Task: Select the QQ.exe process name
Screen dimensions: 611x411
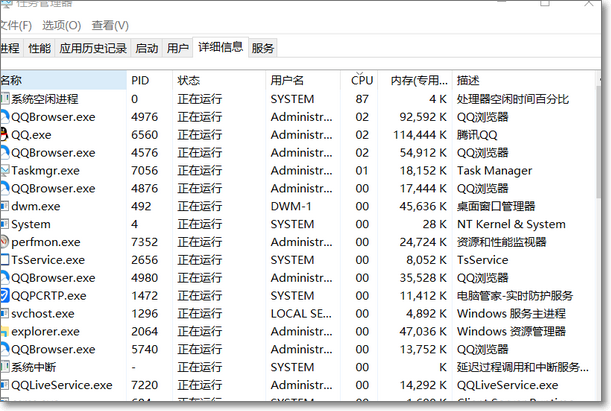Action: [x=31, y=135]
